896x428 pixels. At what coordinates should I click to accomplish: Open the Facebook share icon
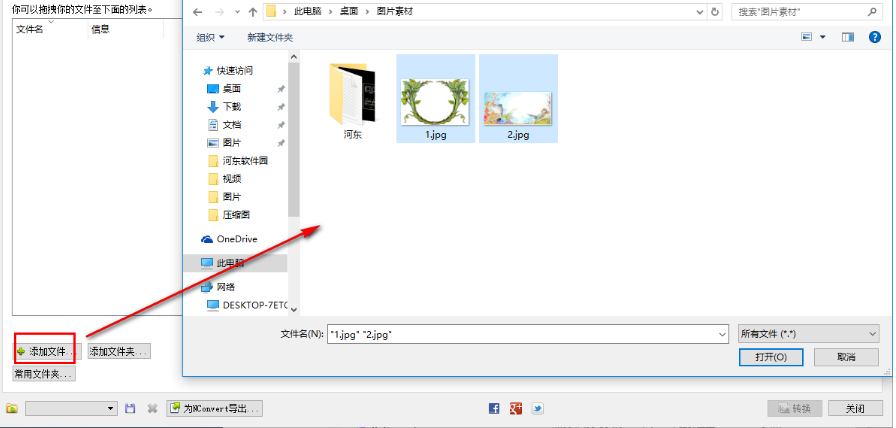click(494, 409)
